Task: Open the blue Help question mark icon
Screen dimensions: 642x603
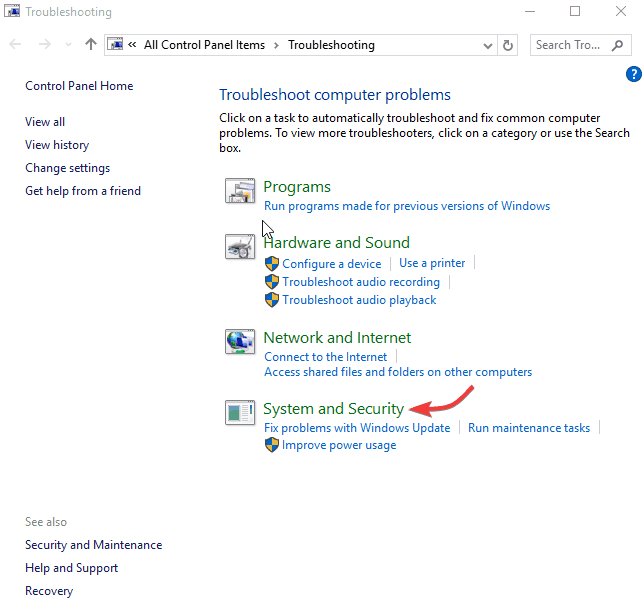Action: pyautogui.click(x=633, y=75)
